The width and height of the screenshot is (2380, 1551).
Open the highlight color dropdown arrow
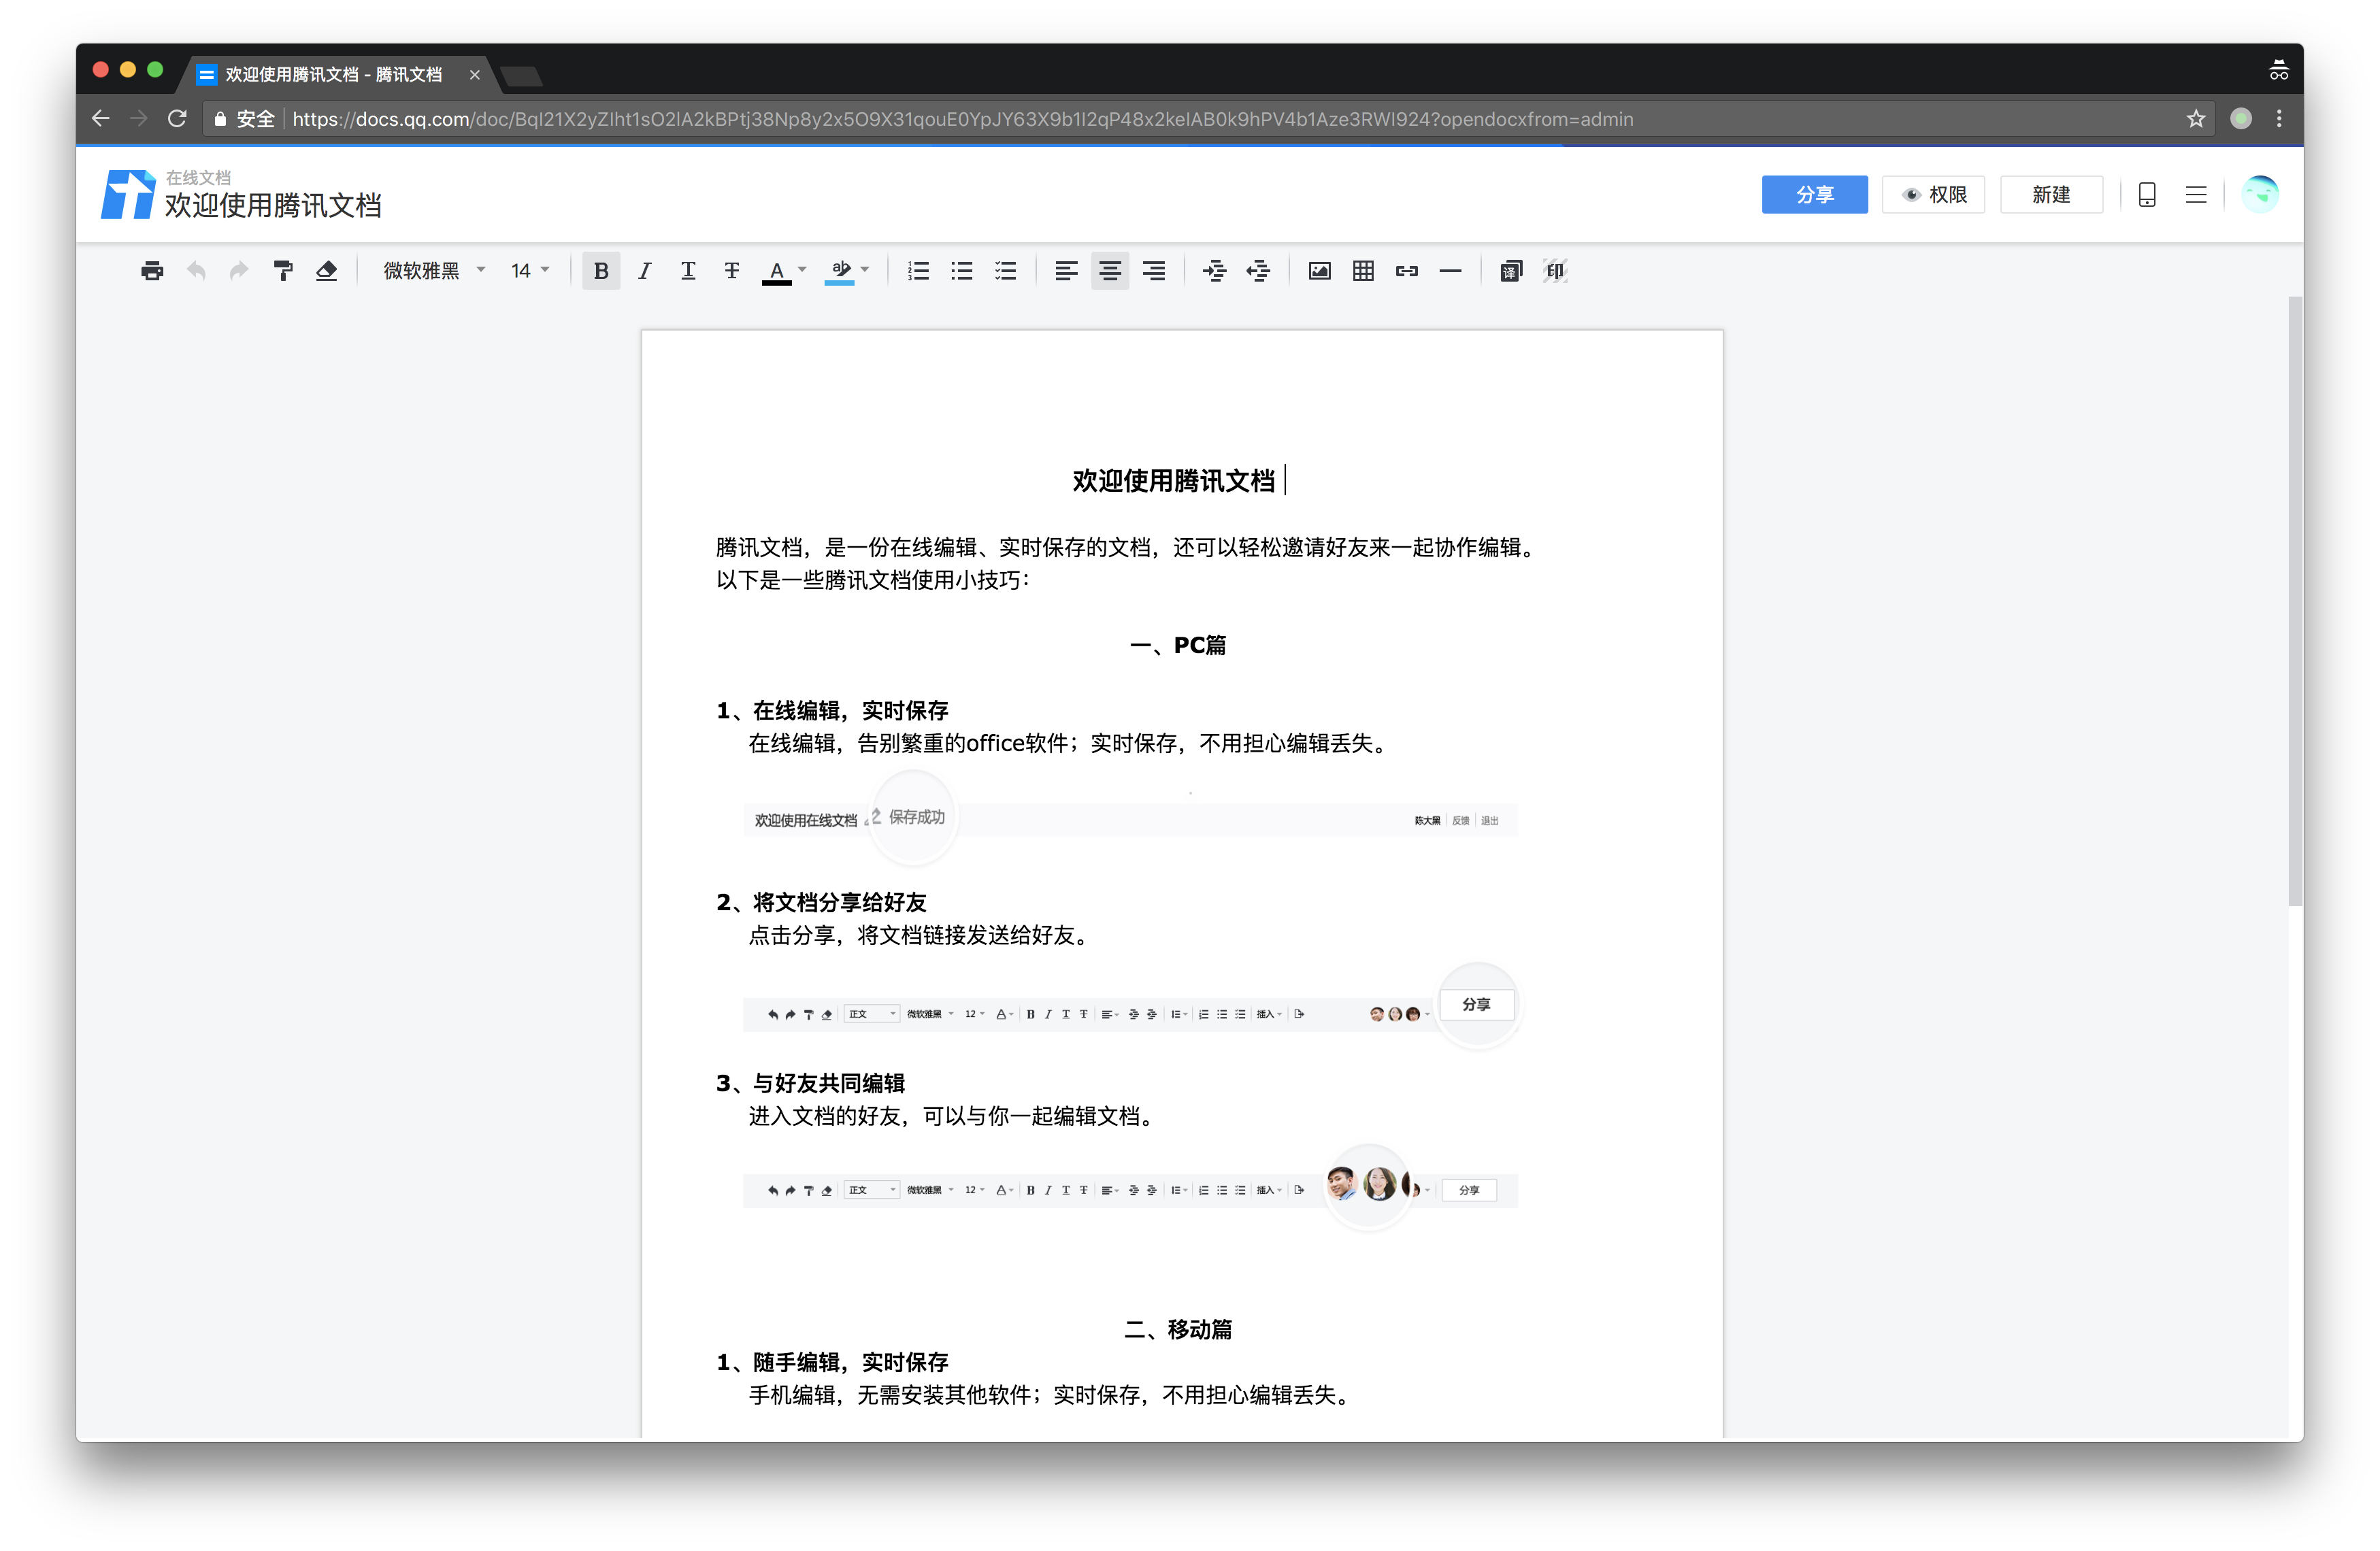865,270
